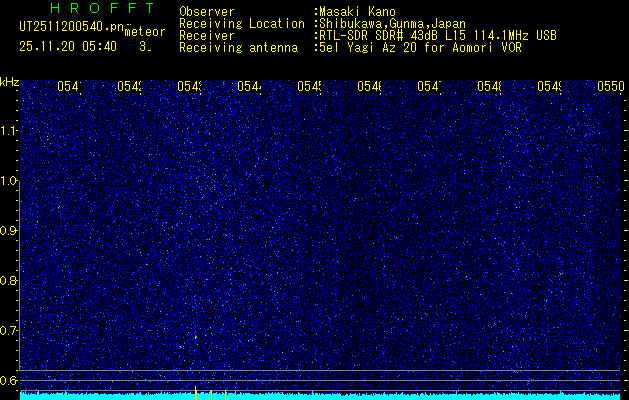Select the 0545 time marker
This screenshot has width=629, height=400.
pos(309,86)
